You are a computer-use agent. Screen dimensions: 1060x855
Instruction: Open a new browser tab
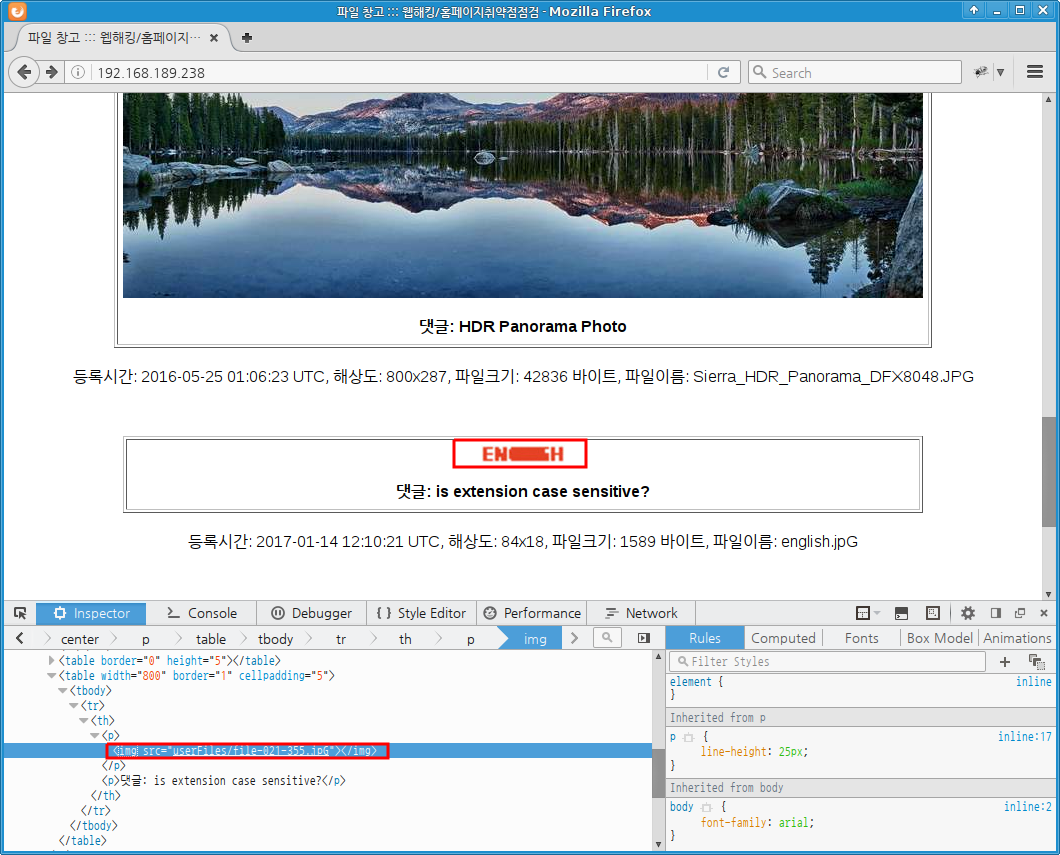pyautogui.click(x=247, y=38)
